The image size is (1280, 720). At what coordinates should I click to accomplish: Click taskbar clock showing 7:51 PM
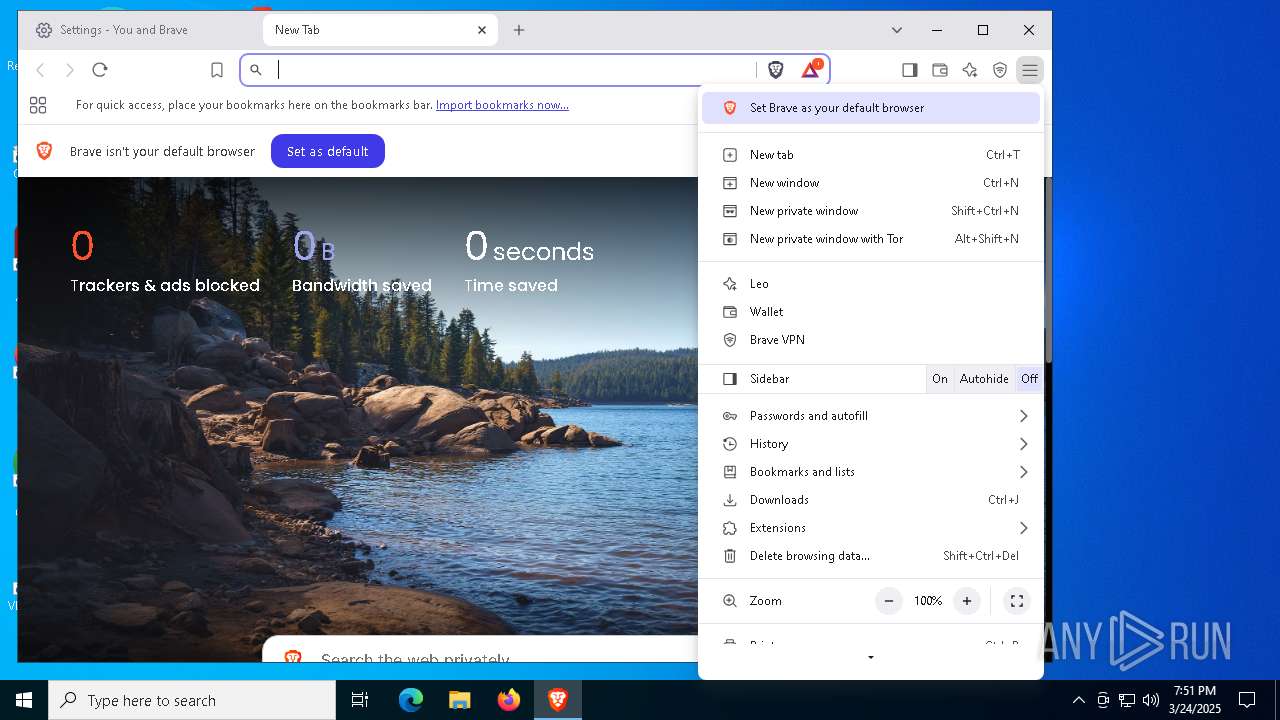tap(1195, 700)
